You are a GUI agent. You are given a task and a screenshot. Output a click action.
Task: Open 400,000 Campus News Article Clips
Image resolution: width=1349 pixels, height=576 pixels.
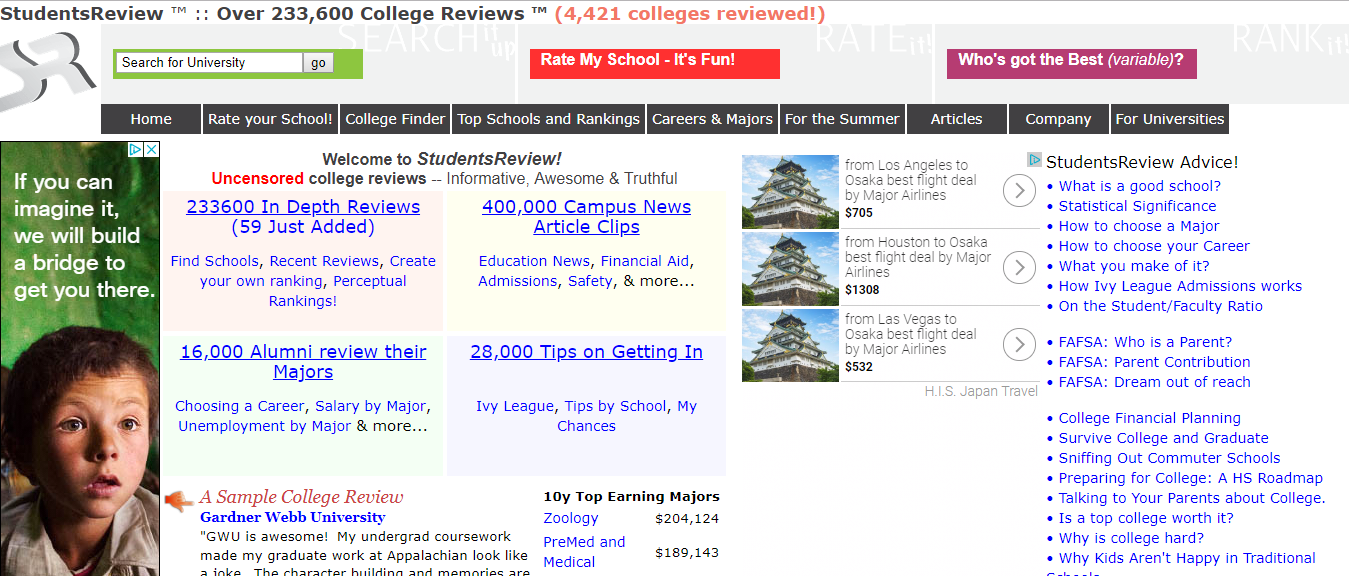click(586, 217)
